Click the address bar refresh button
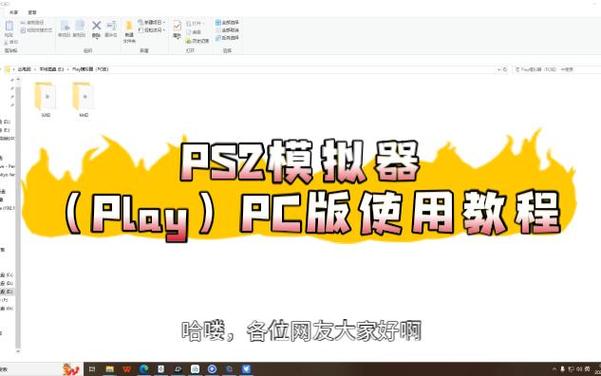Screen dimensions: 601x376 [505, 69]
